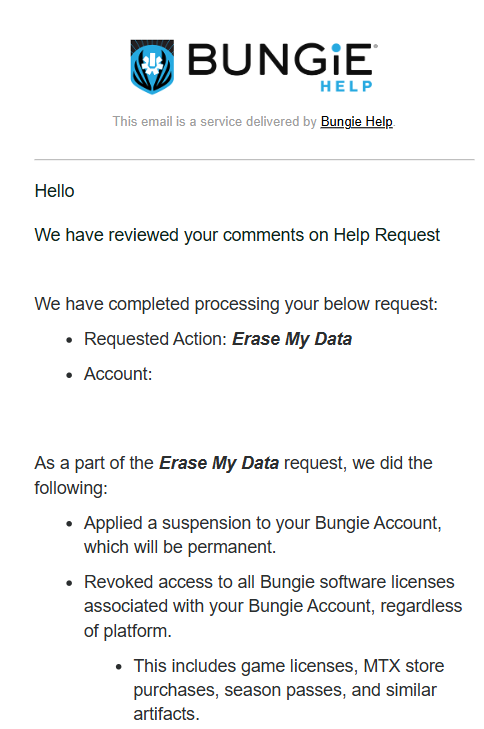484x729 pixels.
Task: Click bold "Erase My Data" before "request, we did"
Action: (219, 463)
